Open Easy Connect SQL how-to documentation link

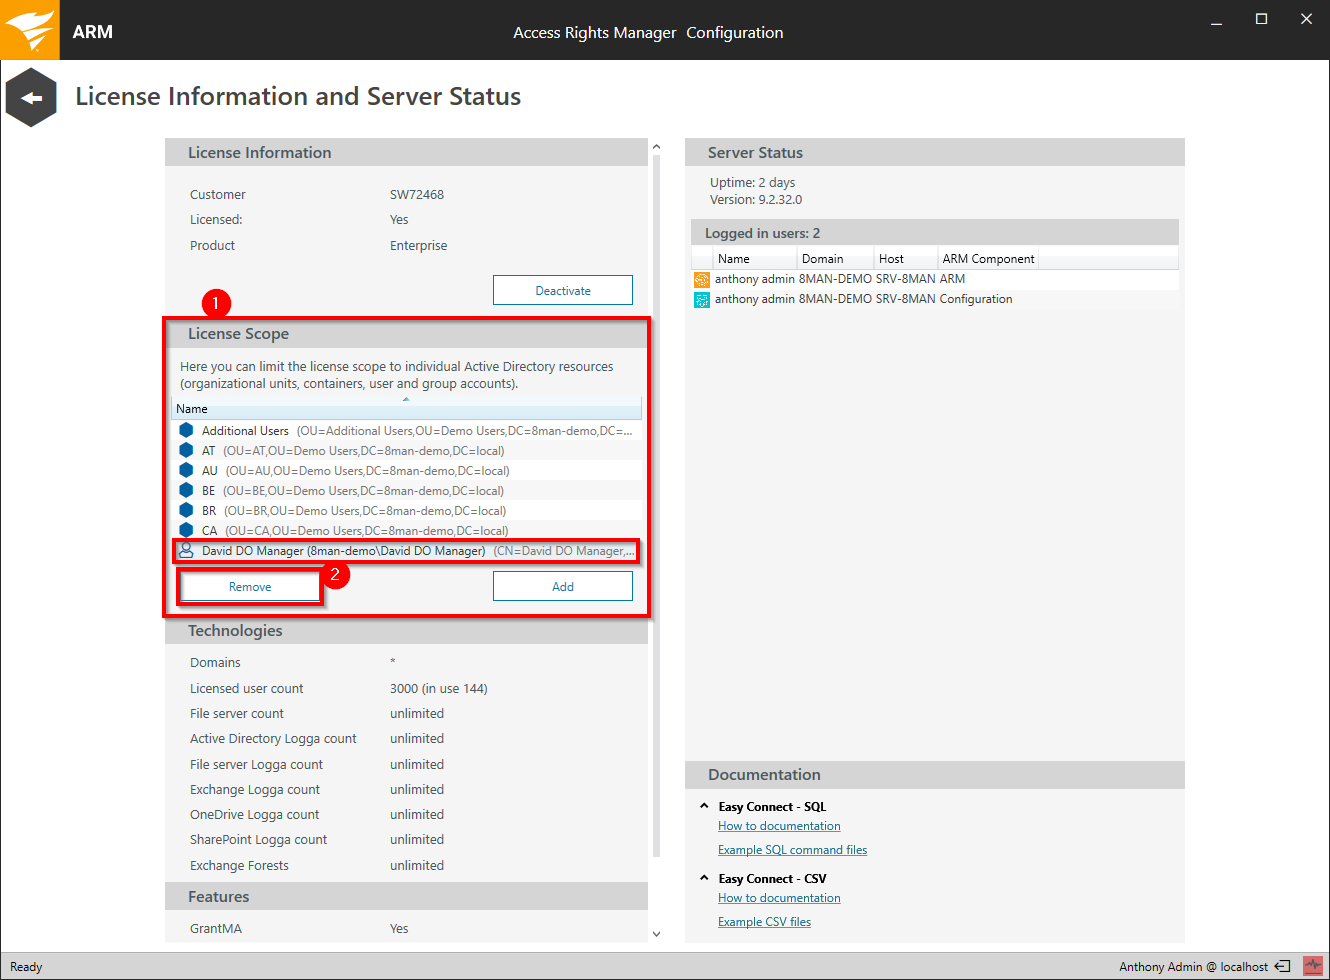pyautogui.click(x=779, y=826)
